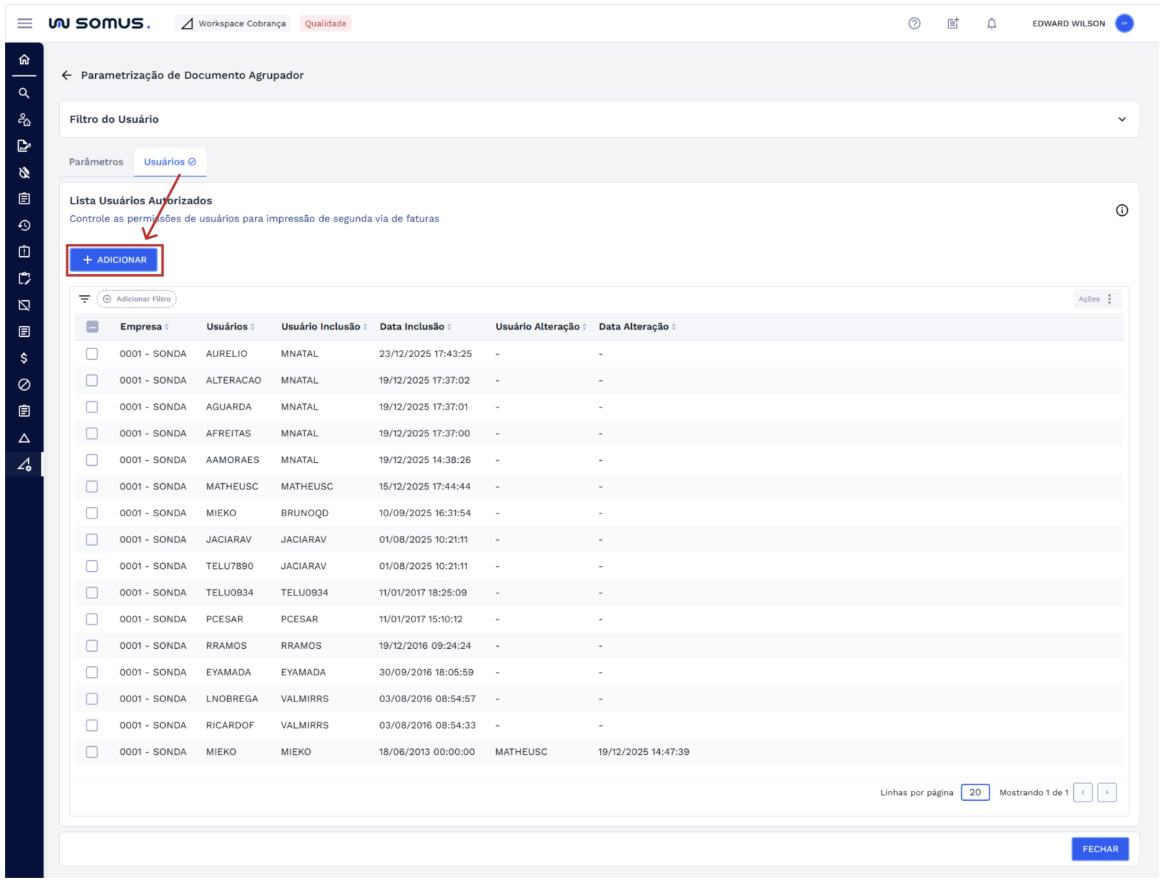Go back using the left arrow icon
The height and width of the screenshot is (882, 1160).
(67, 75)
